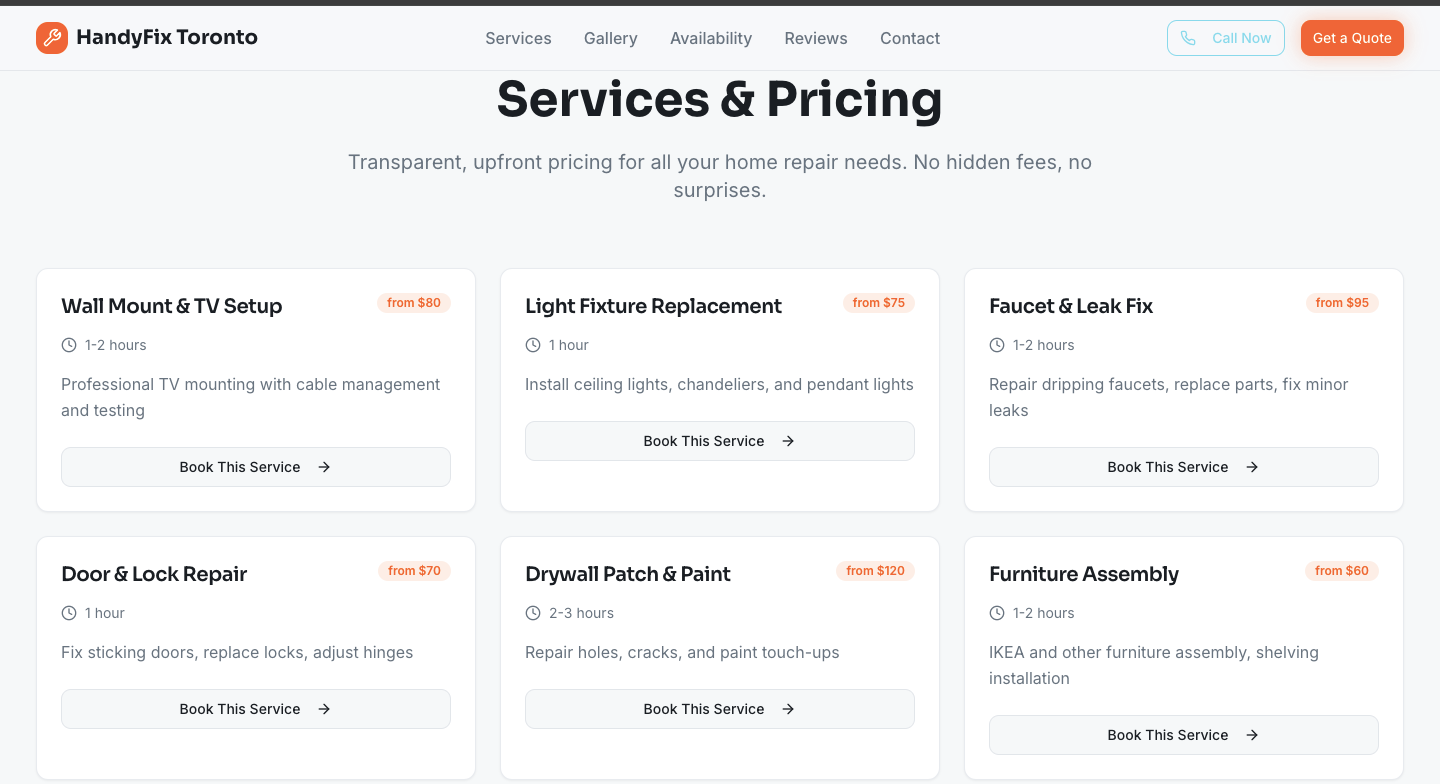Click the HandyFix wrench logo icon
The image size is (1440, 784).
pyautogui.click(x=52, y=38)
